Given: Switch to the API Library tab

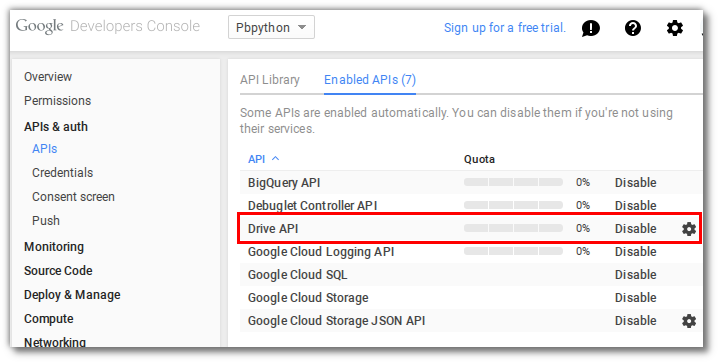Looking at the screenshot, I should click(270, 80).
